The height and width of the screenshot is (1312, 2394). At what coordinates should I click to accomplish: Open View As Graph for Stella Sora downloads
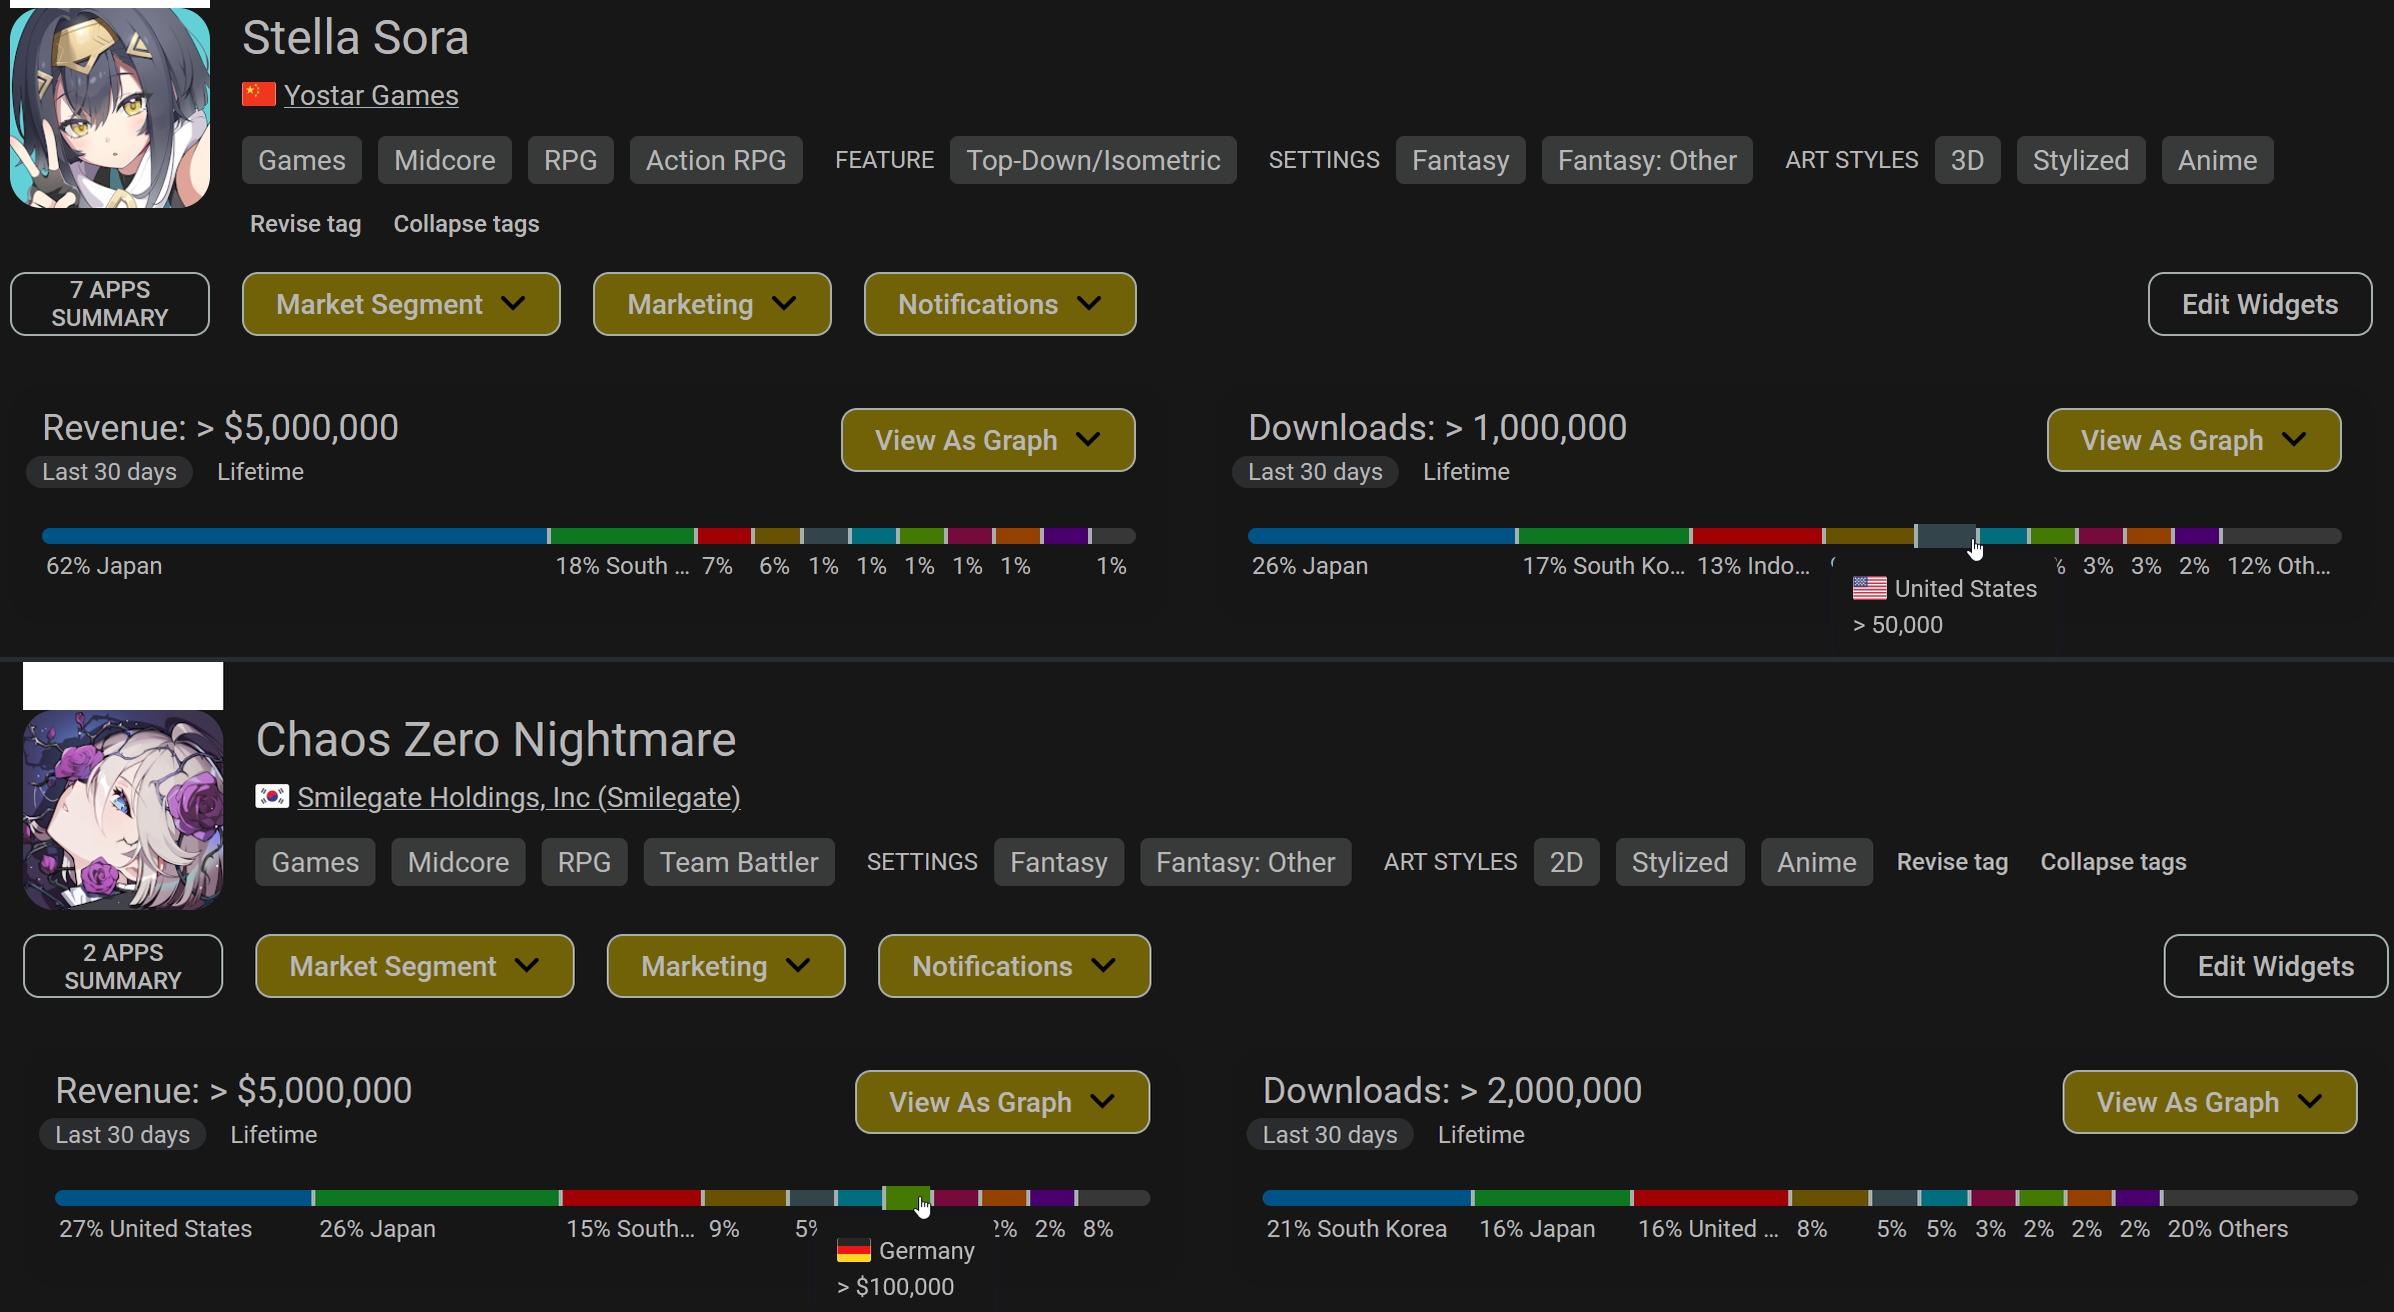click(x=2193, y=440)
